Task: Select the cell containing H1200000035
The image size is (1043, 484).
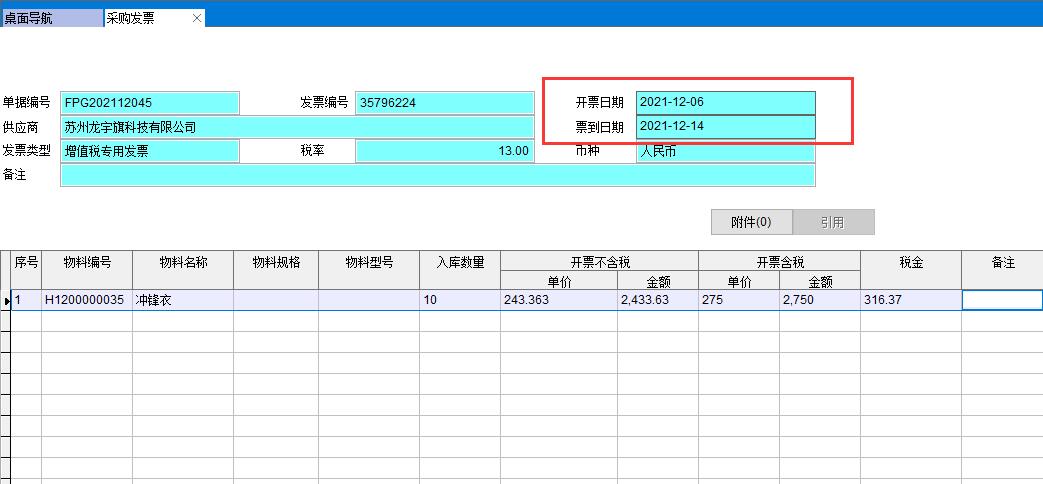Action: click(86, 300)
